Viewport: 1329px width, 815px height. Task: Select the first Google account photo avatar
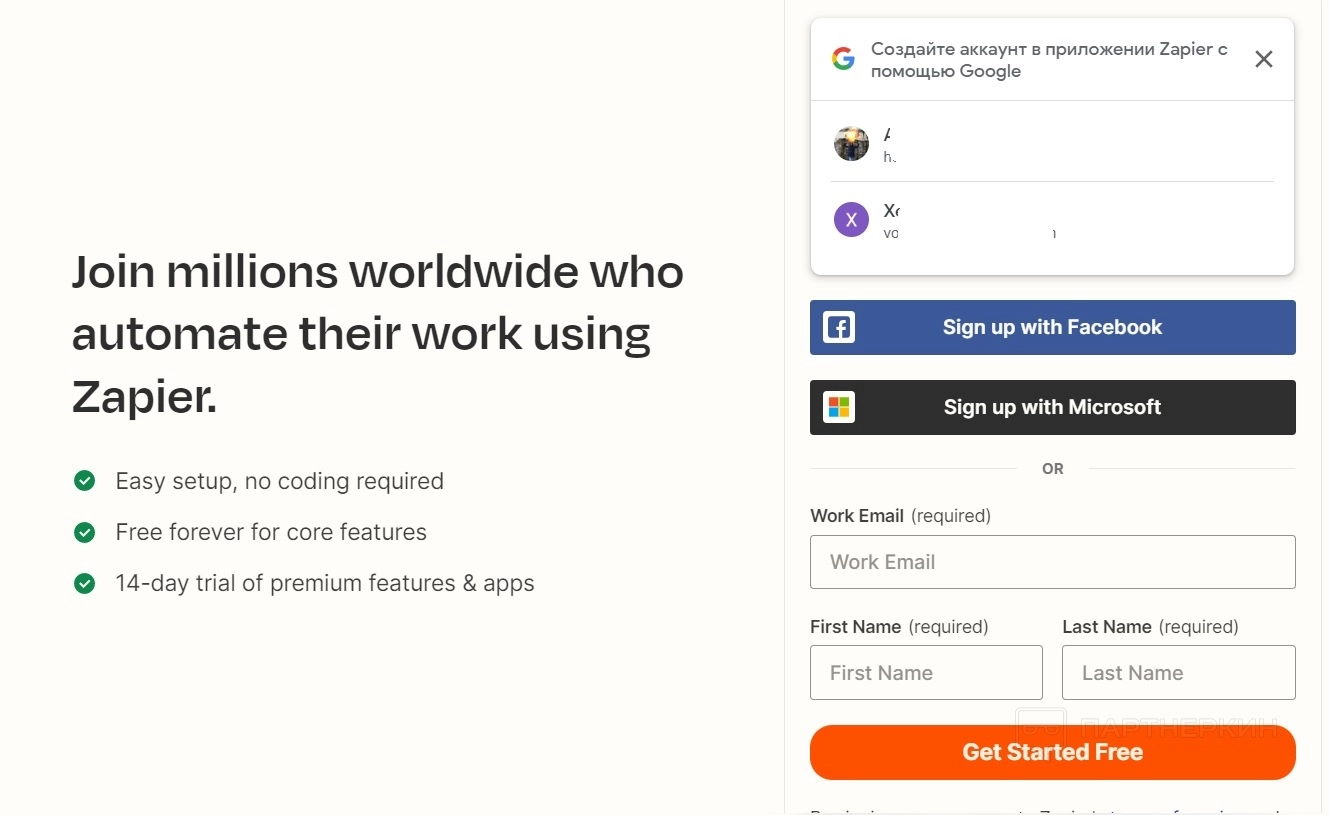(x=851, y=144)
